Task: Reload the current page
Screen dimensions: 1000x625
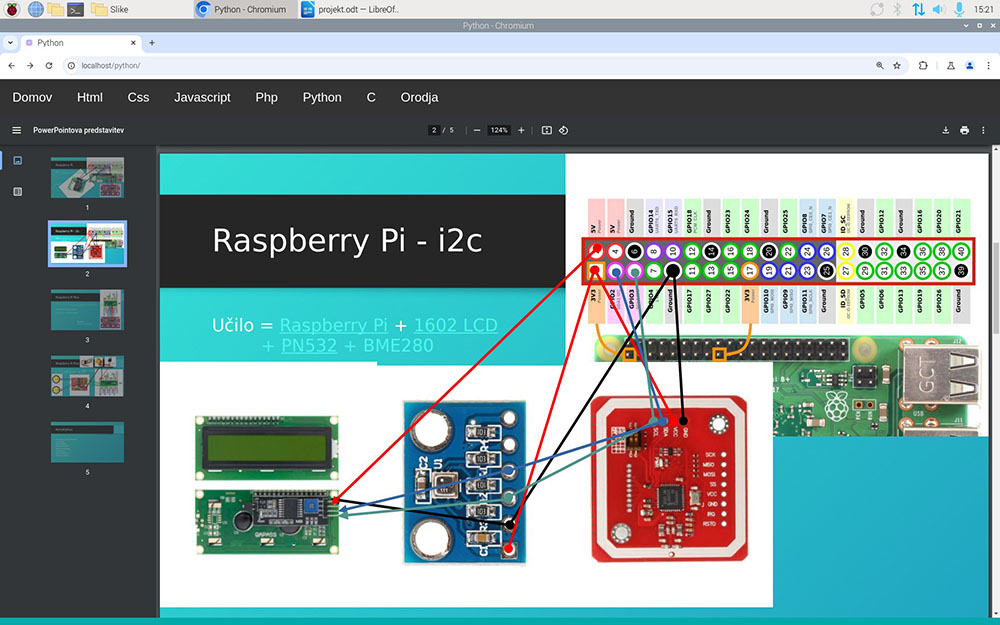Action: tap(48, 65)
